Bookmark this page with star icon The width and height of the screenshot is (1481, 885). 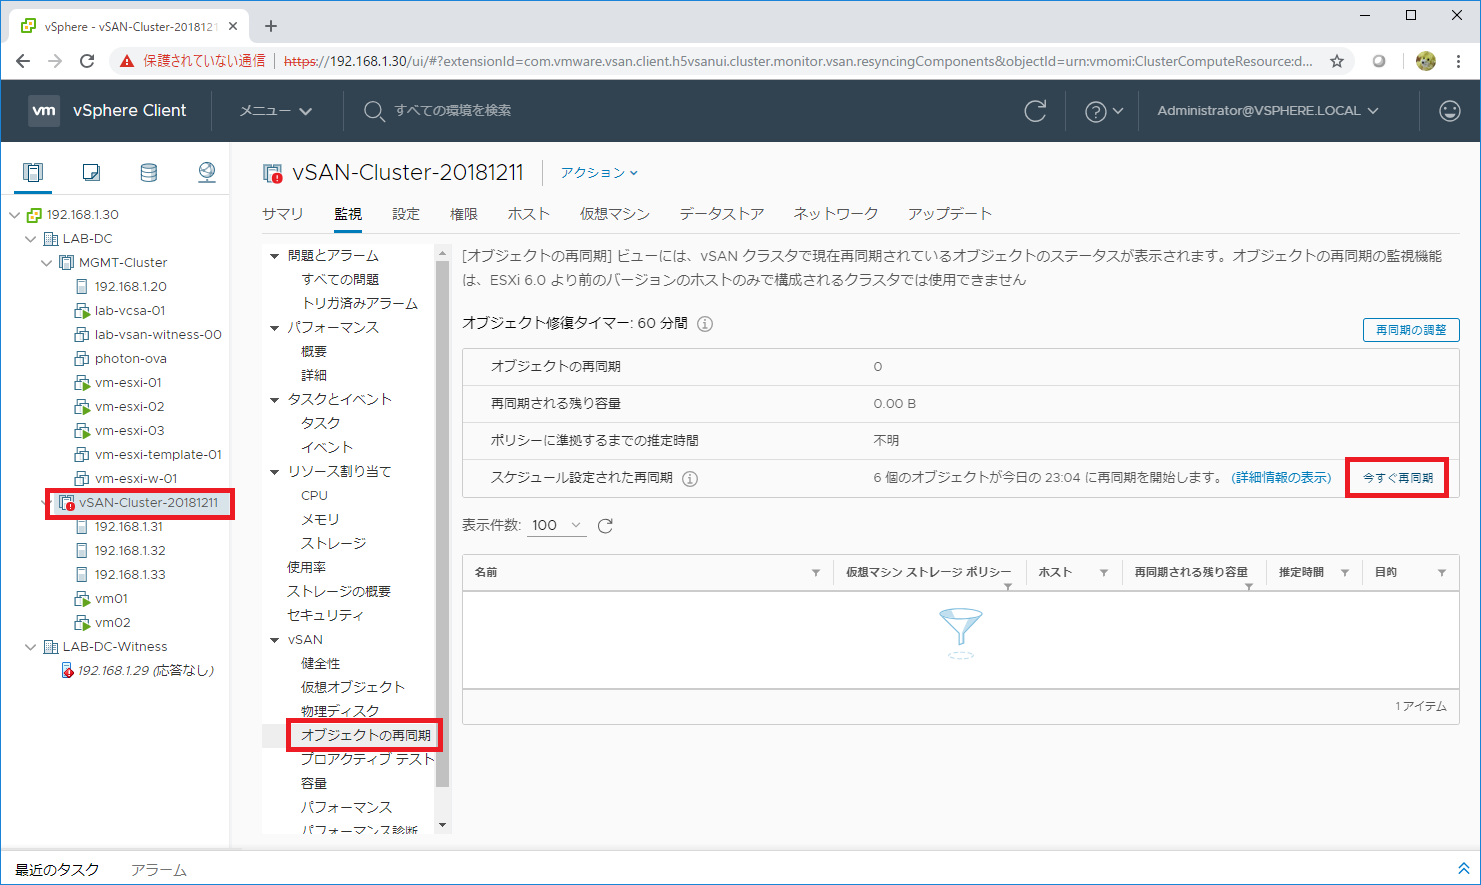click(1337, 61)
